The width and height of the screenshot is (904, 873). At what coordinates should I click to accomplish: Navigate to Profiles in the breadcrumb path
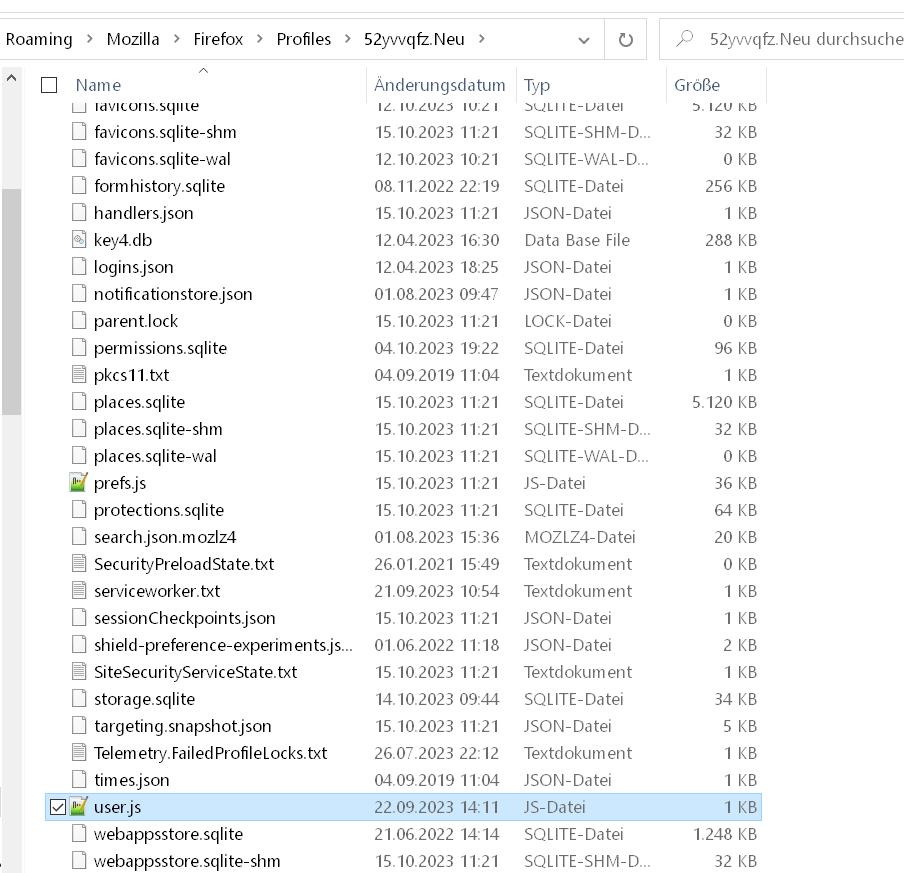click(304, 40)
